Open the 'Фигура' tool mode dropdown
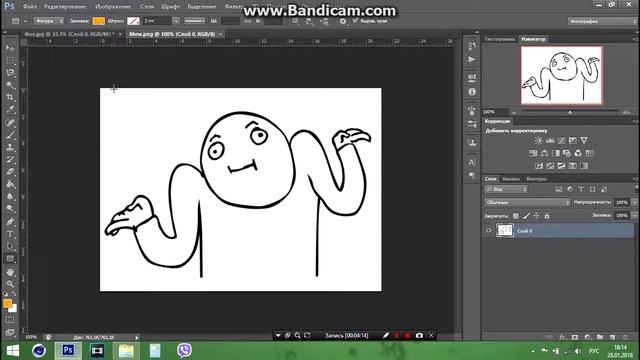640x360 pixels. click(49, 21)
